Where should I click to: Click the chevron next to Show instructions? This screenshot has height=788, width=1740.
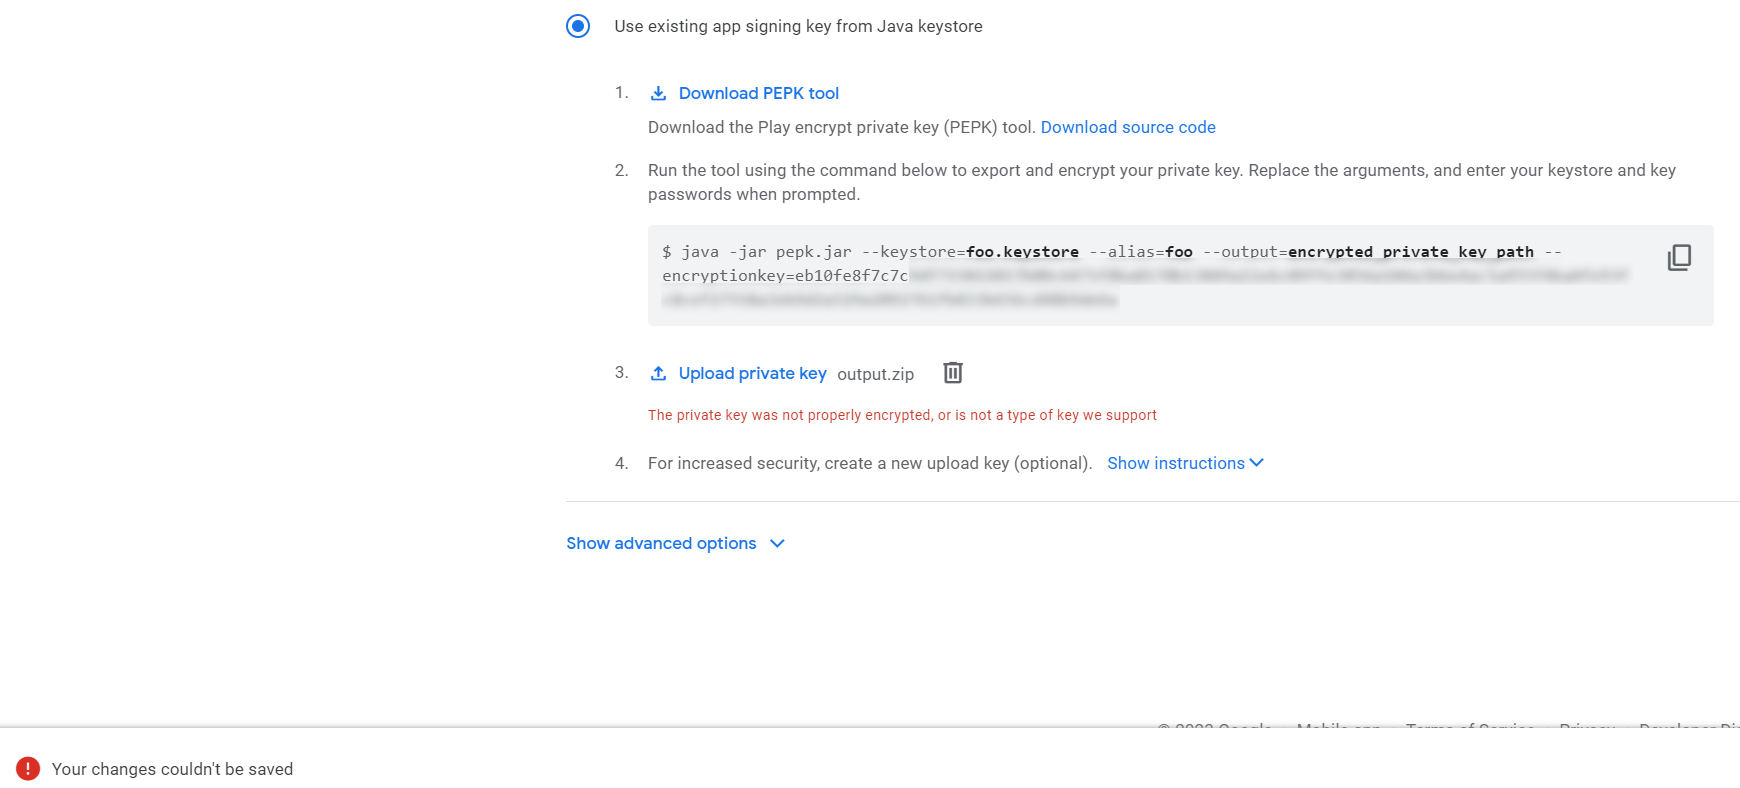[1257, 463]
